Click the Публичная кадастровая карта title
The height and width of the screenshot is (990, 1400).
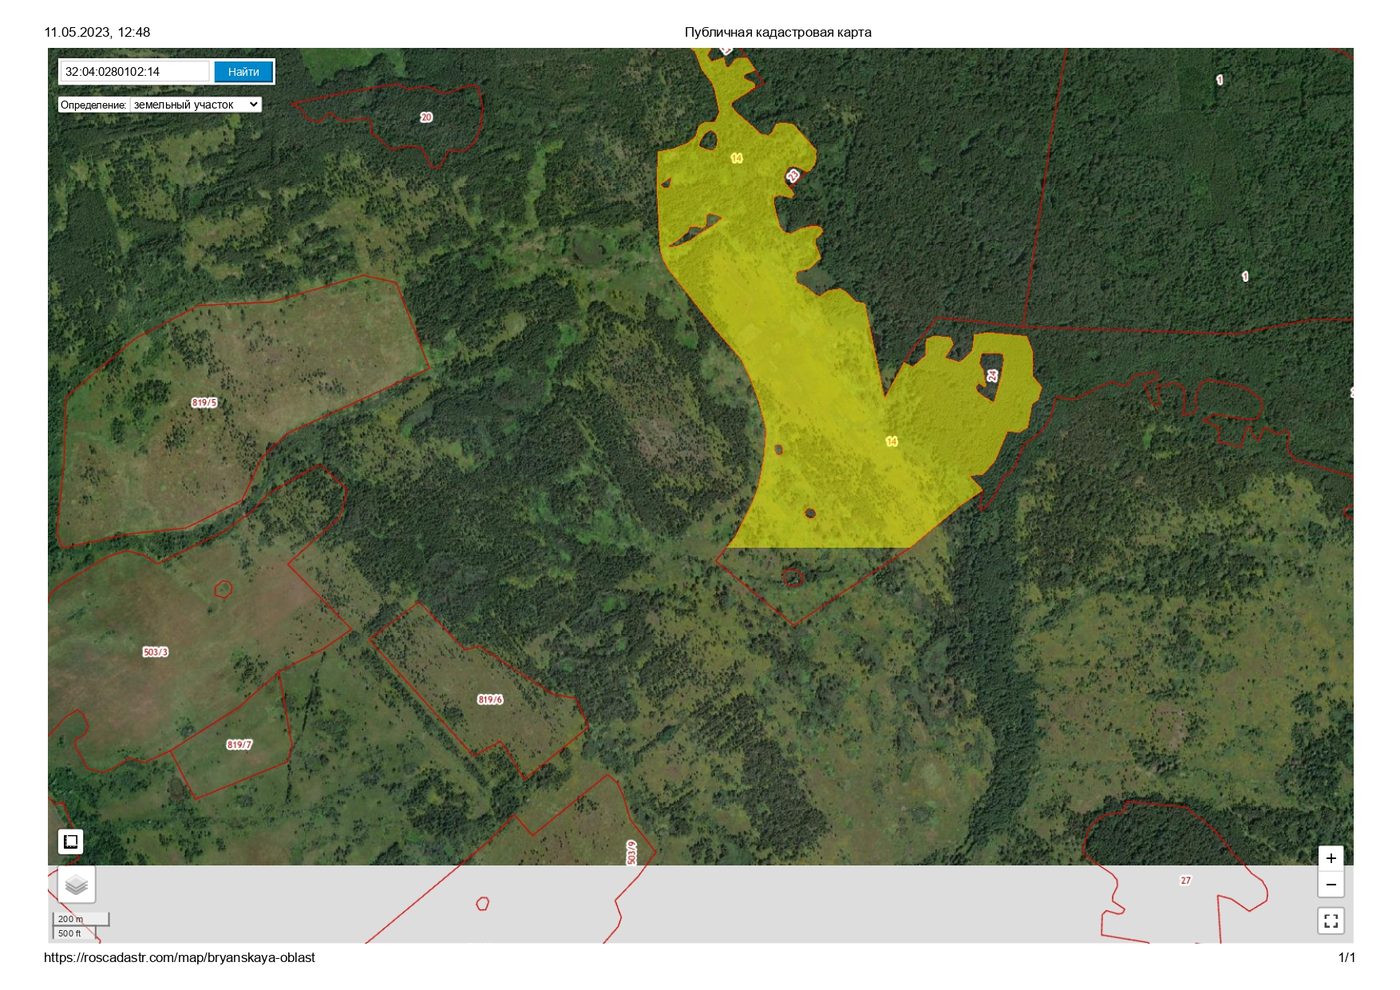click(778, 32)
